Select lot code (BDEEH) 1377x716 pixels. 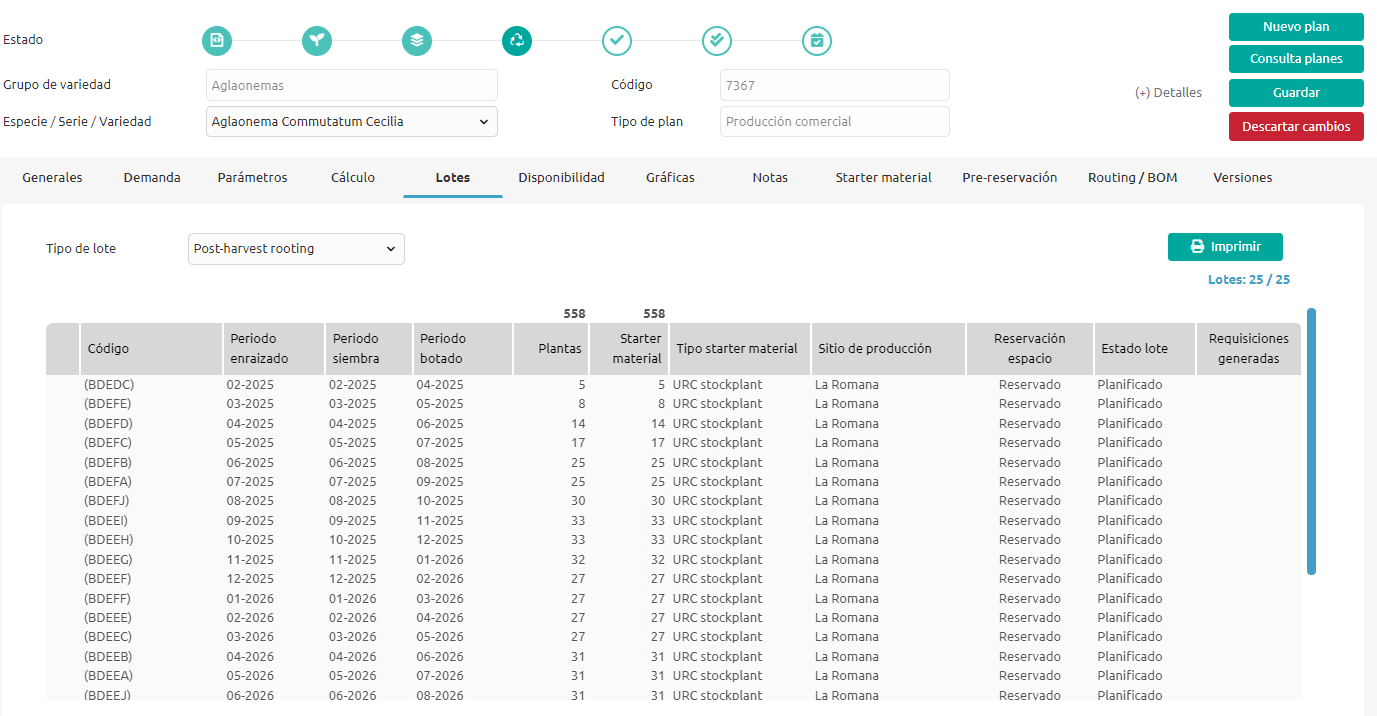[108, 540]
